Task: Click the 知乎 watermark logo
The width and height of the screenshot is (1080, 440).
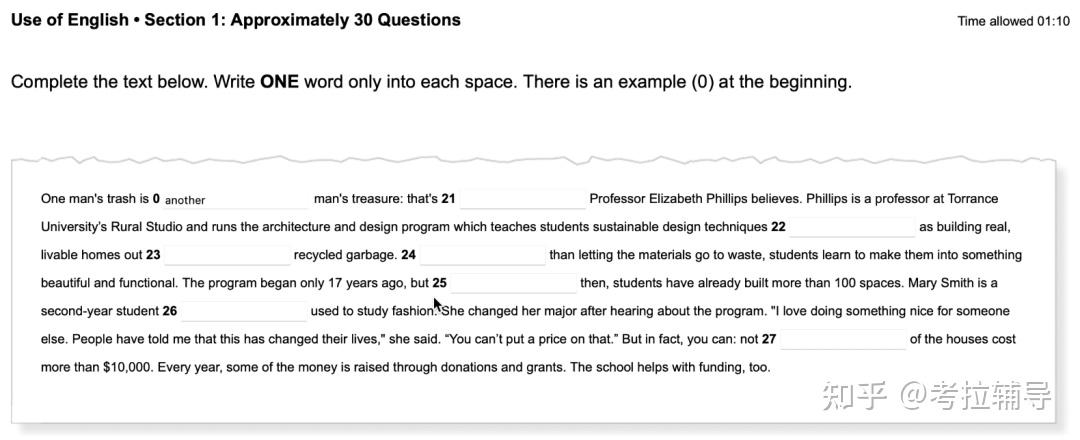Action: (855, 396)
